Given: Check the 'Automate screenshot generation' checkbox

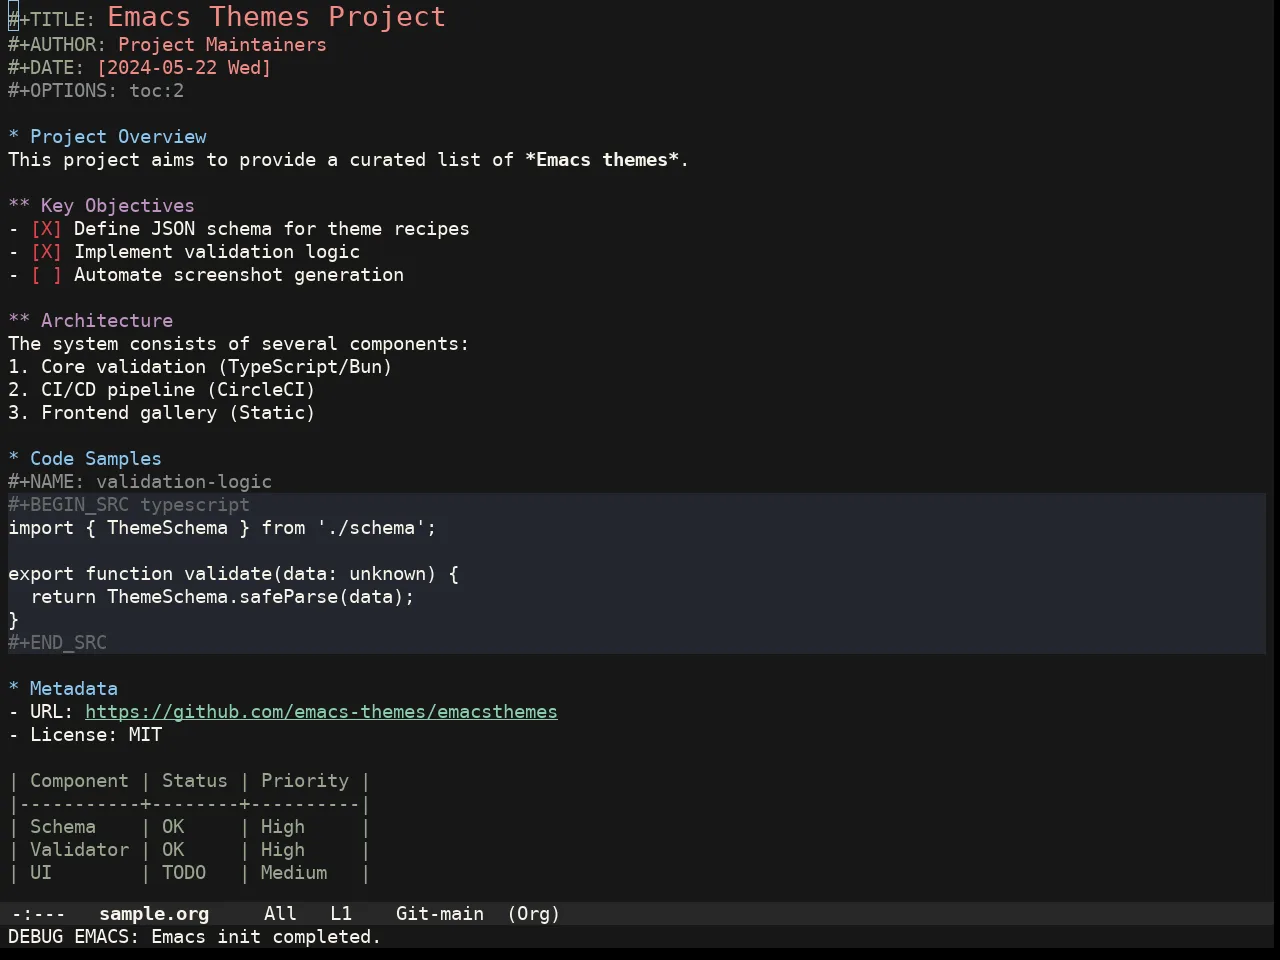Looking at the screenshot, I should tap(46, 275).
